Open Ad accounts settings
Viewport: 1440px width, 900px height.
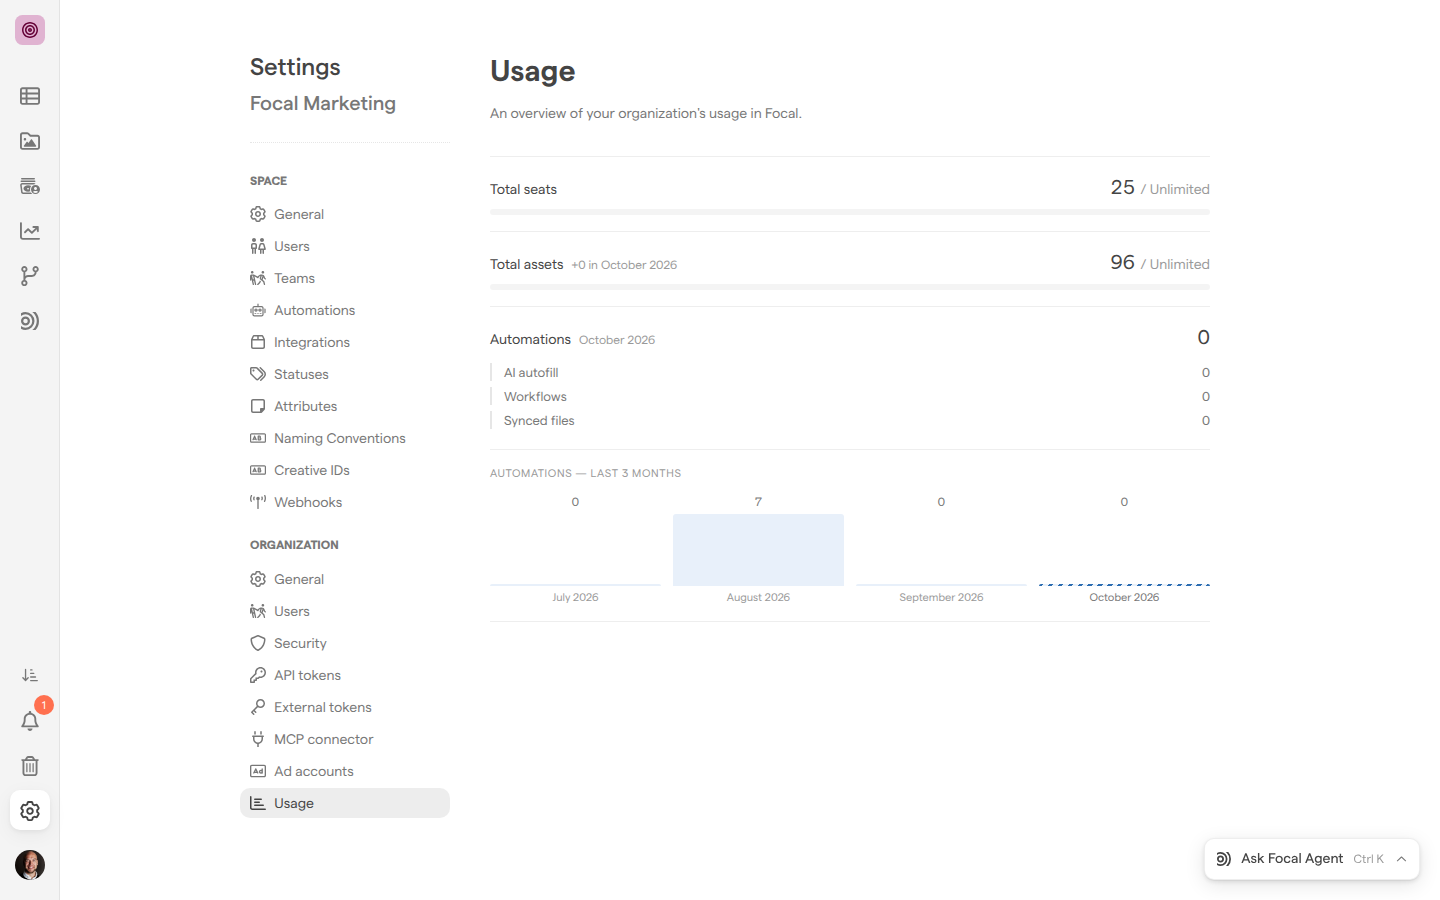point(345,771)
